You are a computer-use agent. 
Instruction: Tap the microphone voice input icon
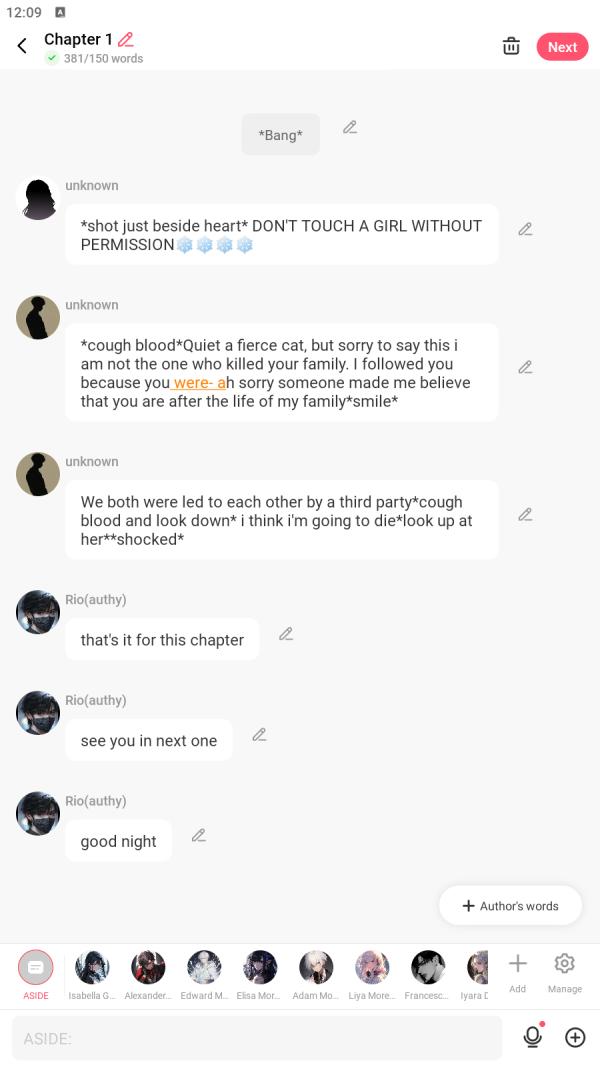[x=533, y=1037]
